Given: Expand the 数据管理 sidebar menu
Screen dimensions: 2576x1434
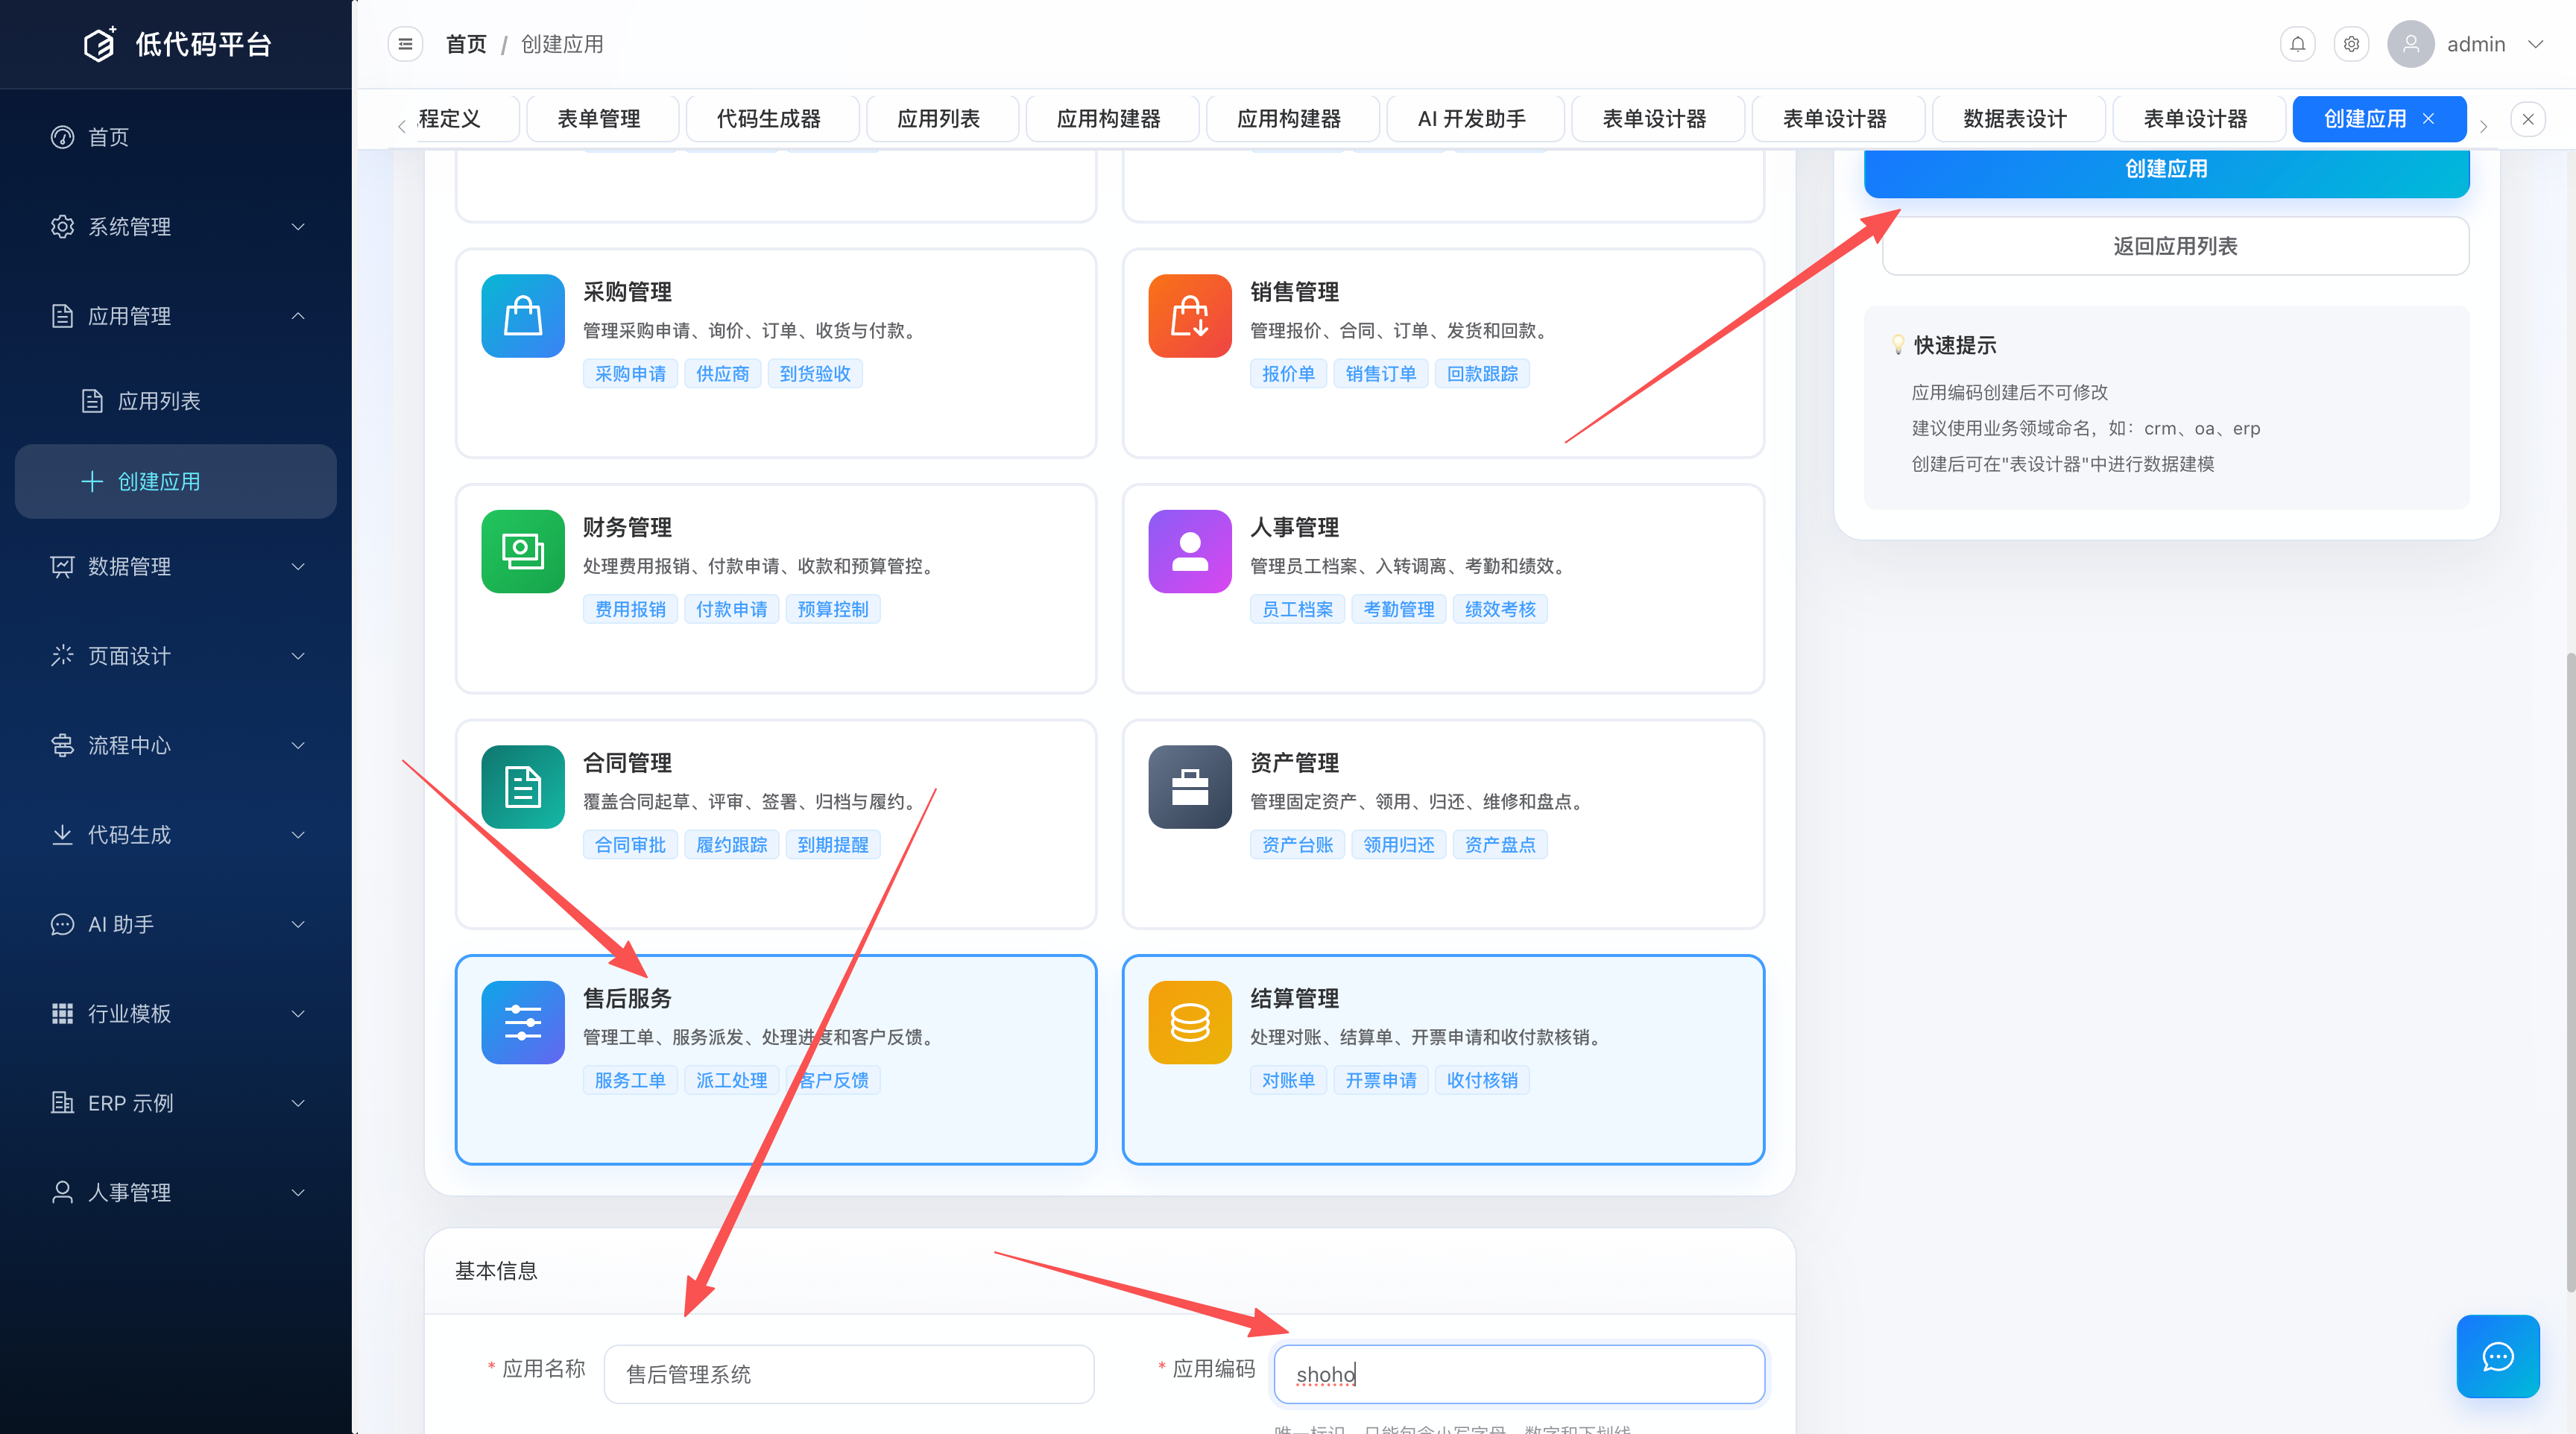Looking at the screenshot, I should click(176, 567).
